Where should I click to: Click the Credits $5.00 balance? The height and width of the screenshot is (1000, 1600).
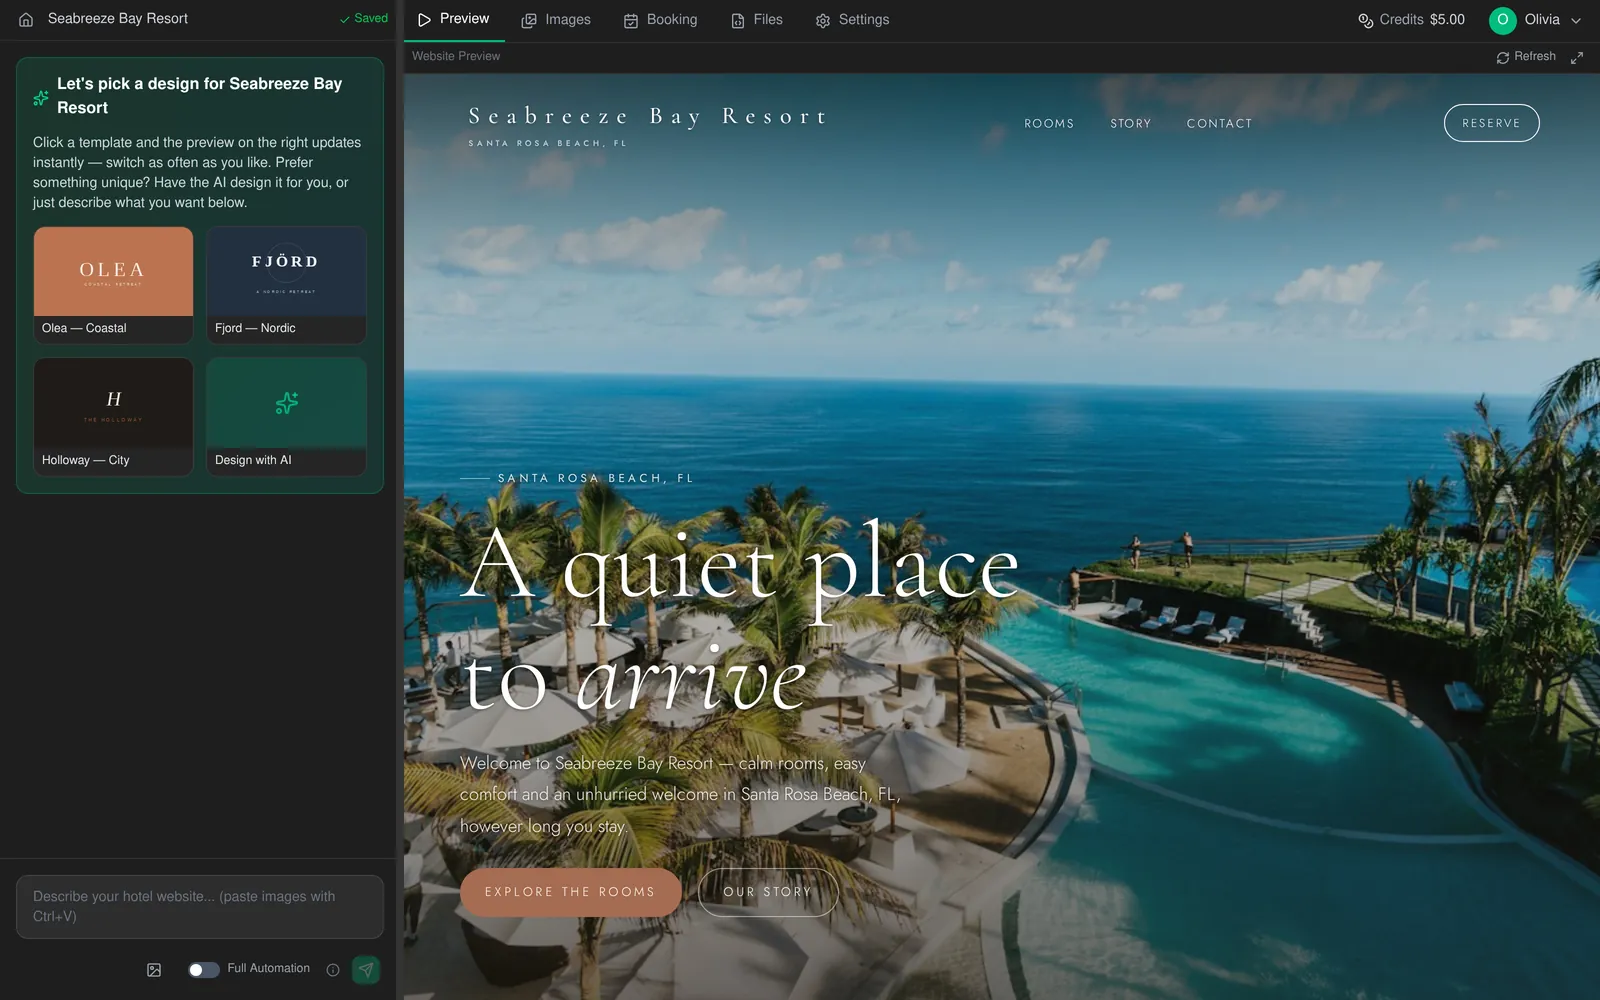(1411, 20)
